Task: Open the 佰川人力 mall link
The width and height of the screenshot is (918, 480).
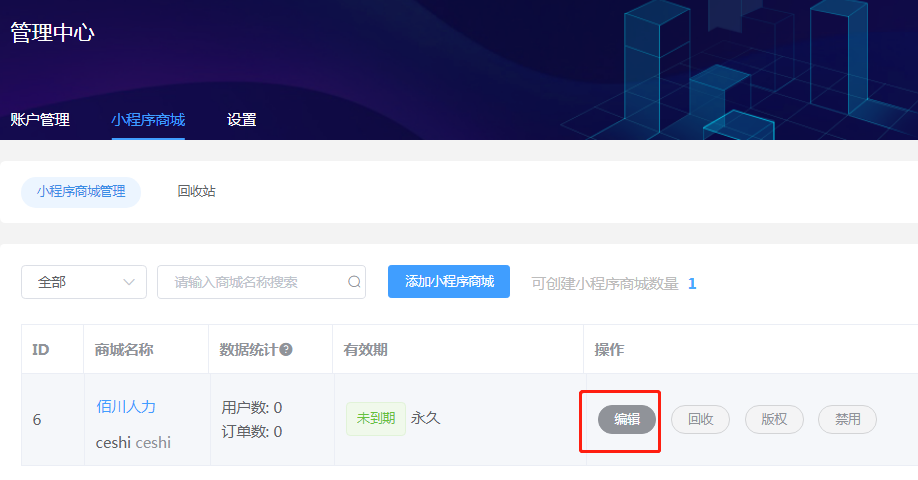Action: [126, 407]
